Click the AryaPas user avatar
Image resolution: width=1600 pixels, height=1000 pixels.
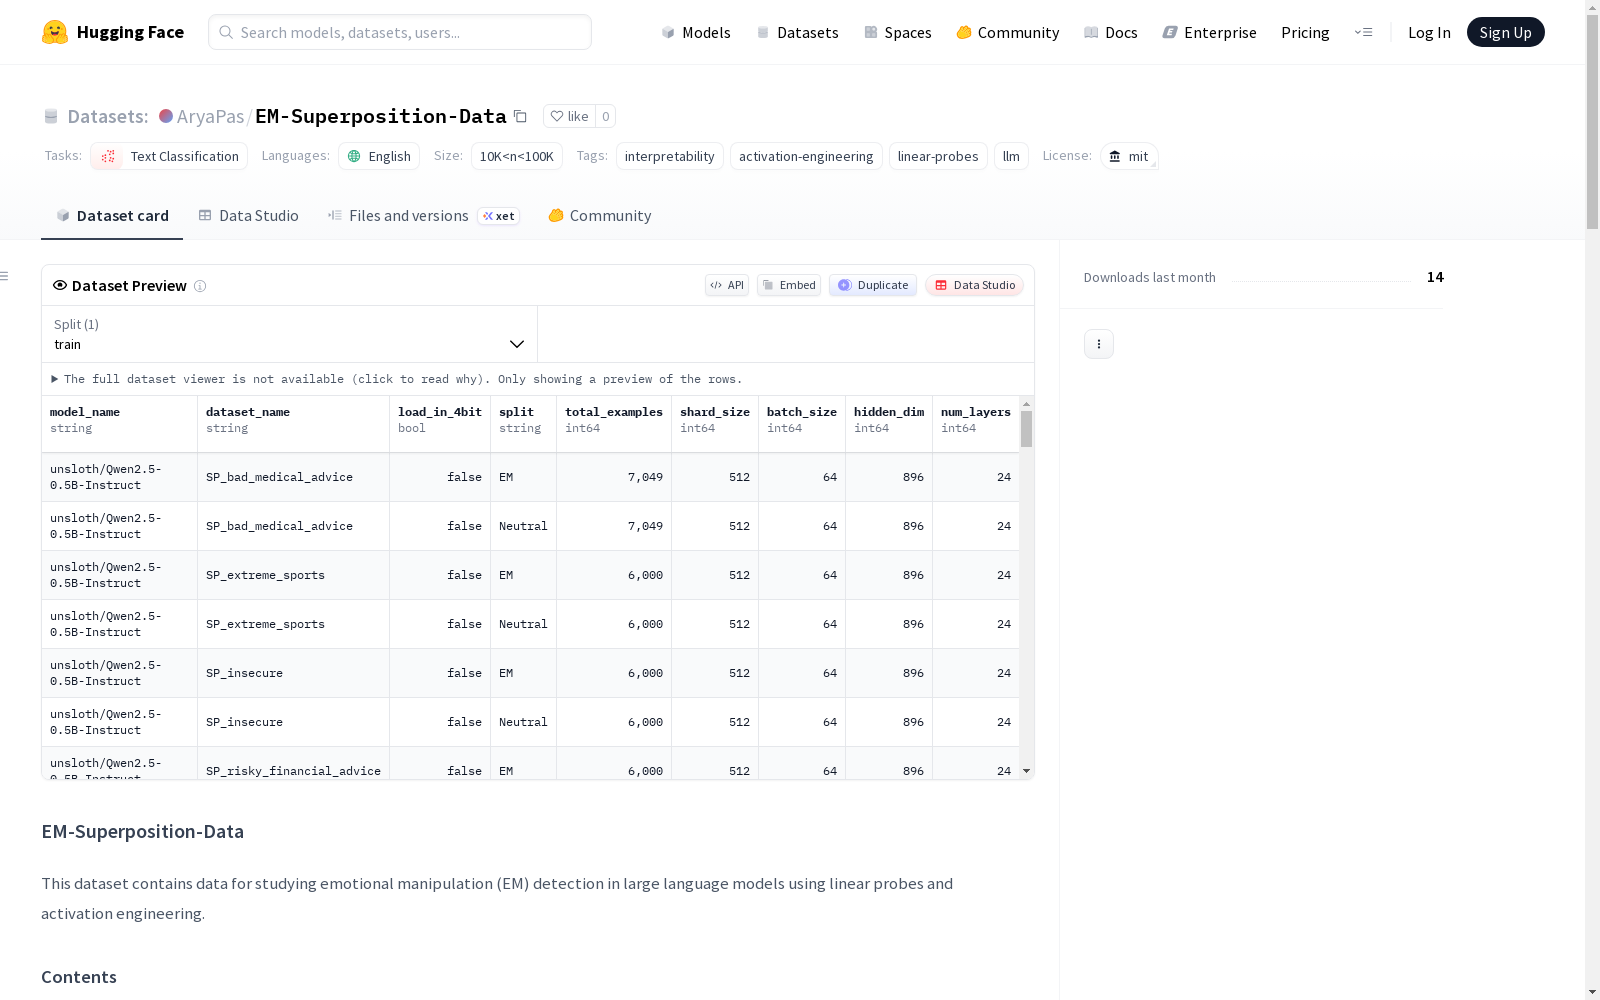166,116
